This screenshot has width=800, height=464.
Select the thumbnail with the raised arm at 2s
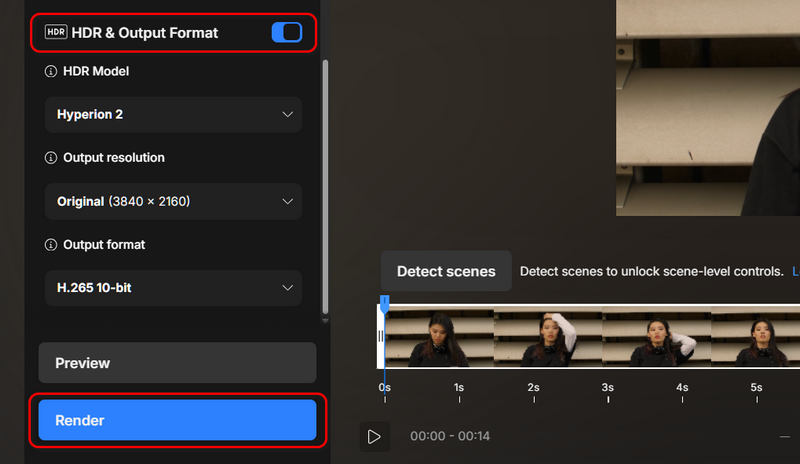548,337
